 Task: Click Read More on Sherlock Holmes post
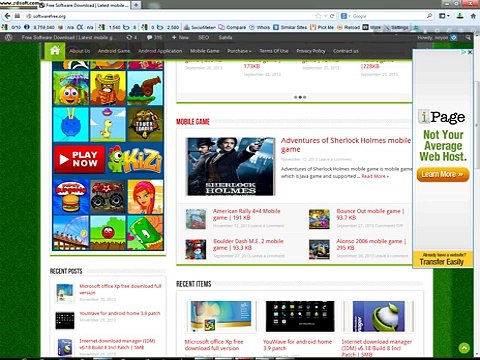click(375, 176)
